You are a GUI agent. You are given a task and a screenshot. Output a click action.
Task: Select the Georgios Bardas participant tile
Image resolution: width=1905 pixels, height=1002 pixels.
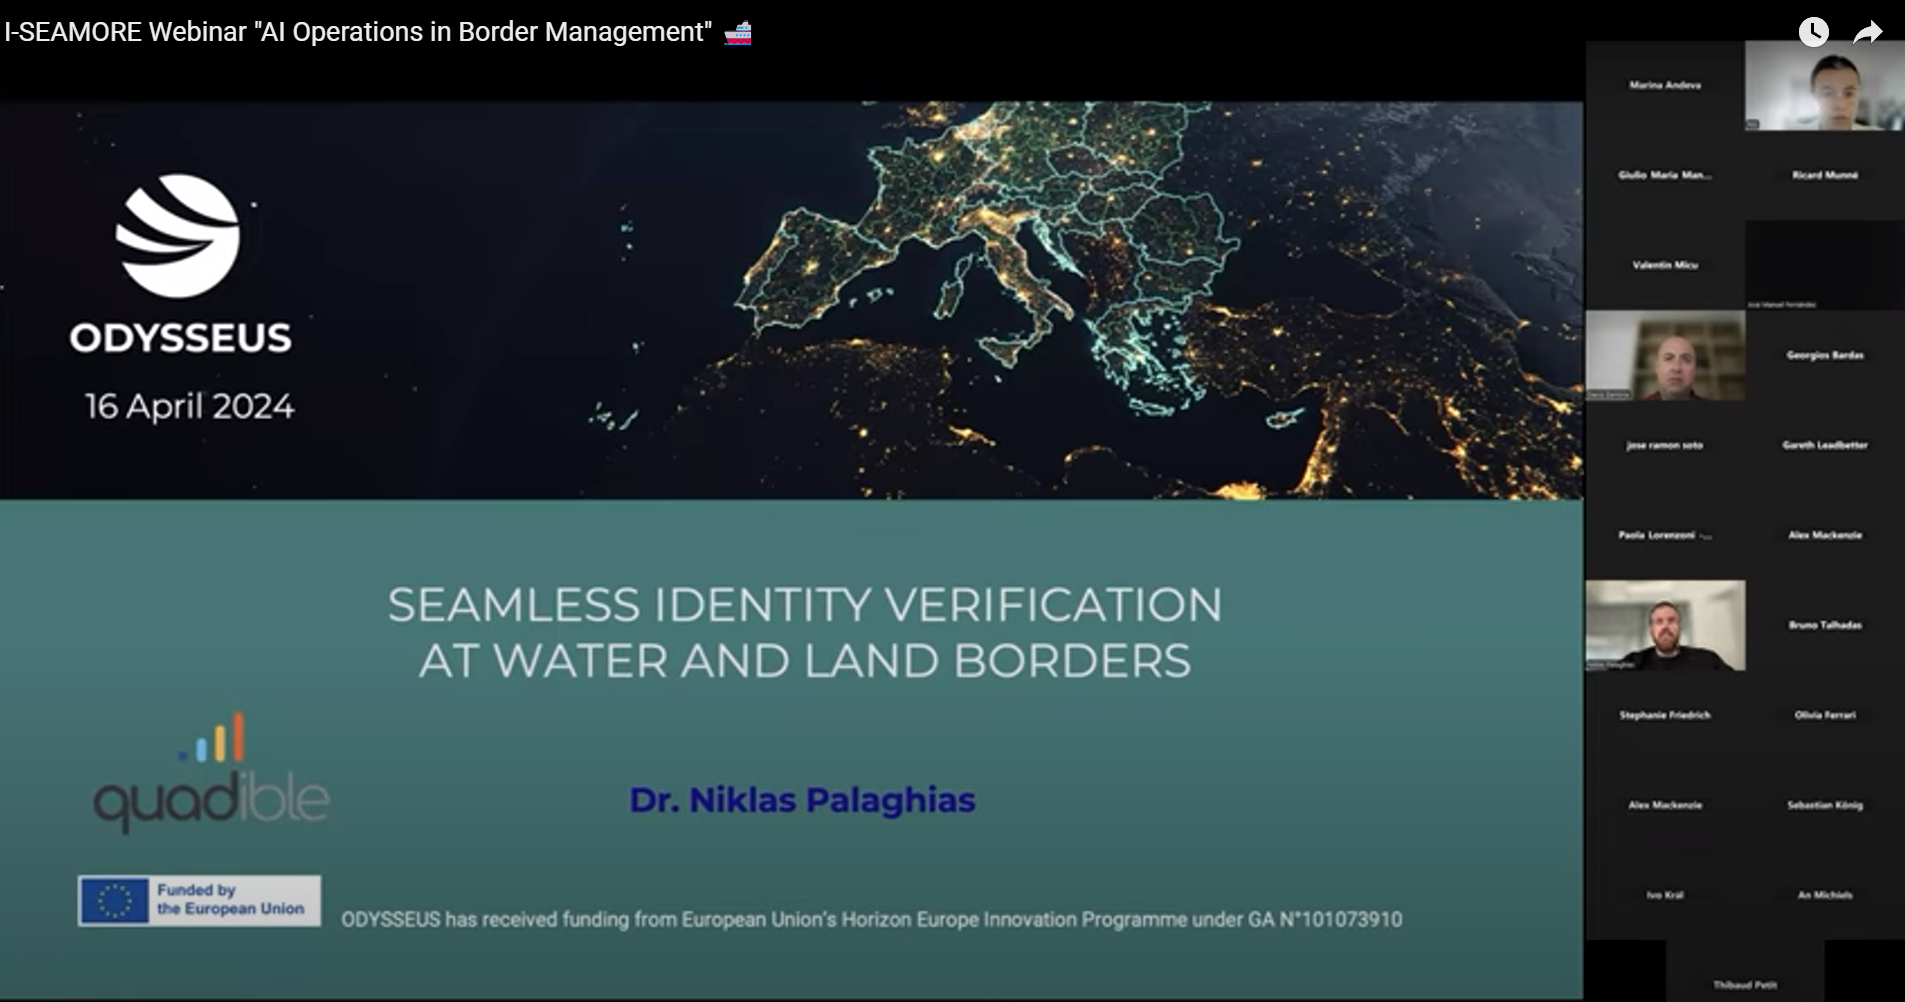(x=1825, y=356)
